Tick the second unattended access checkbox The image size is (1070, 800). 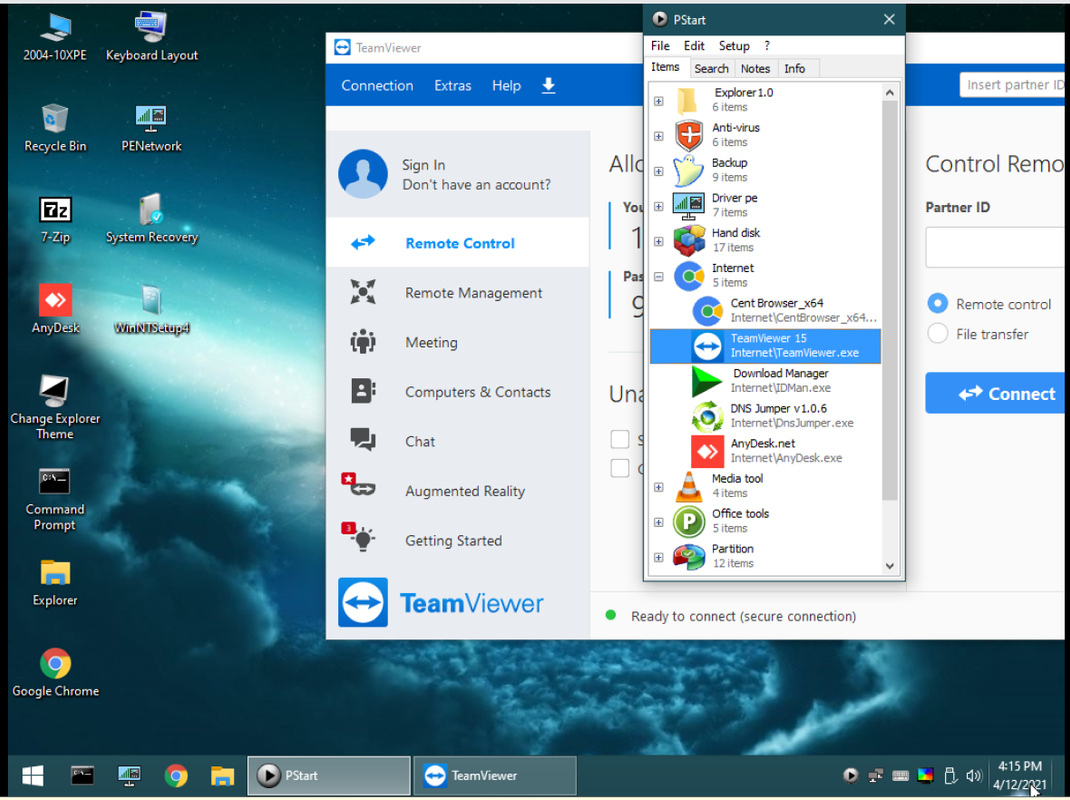click(620, 468)
